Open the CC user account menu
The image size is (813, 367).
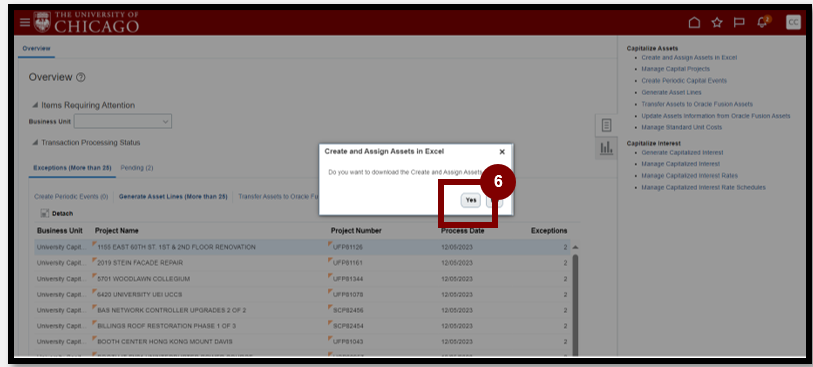click(x=793, y=22)
